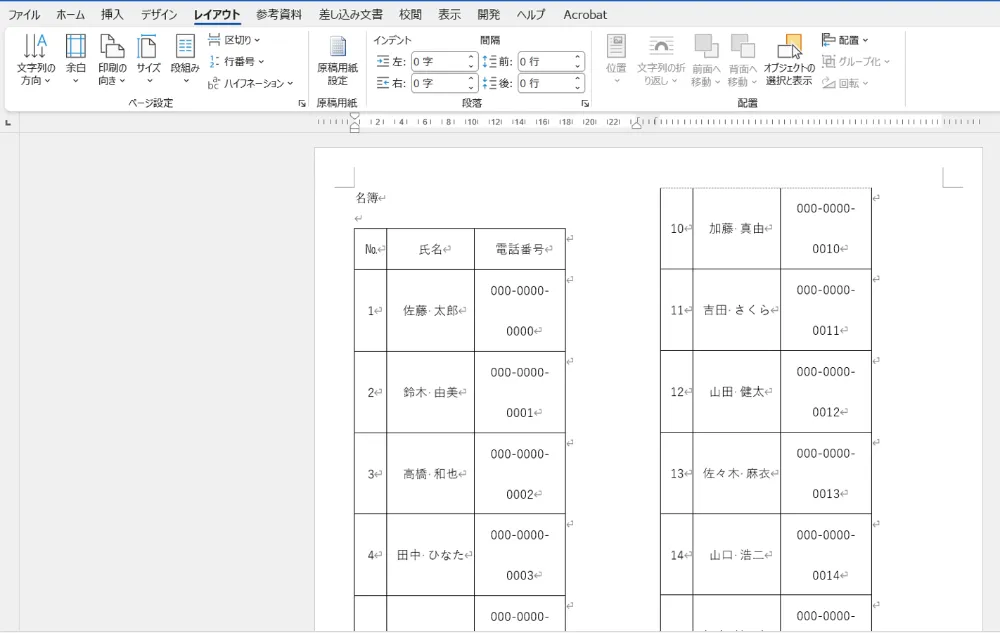Viewport: 1000px width, 633px height.
Task: Click the cell 佐藤 太郎
Action: 430,310
